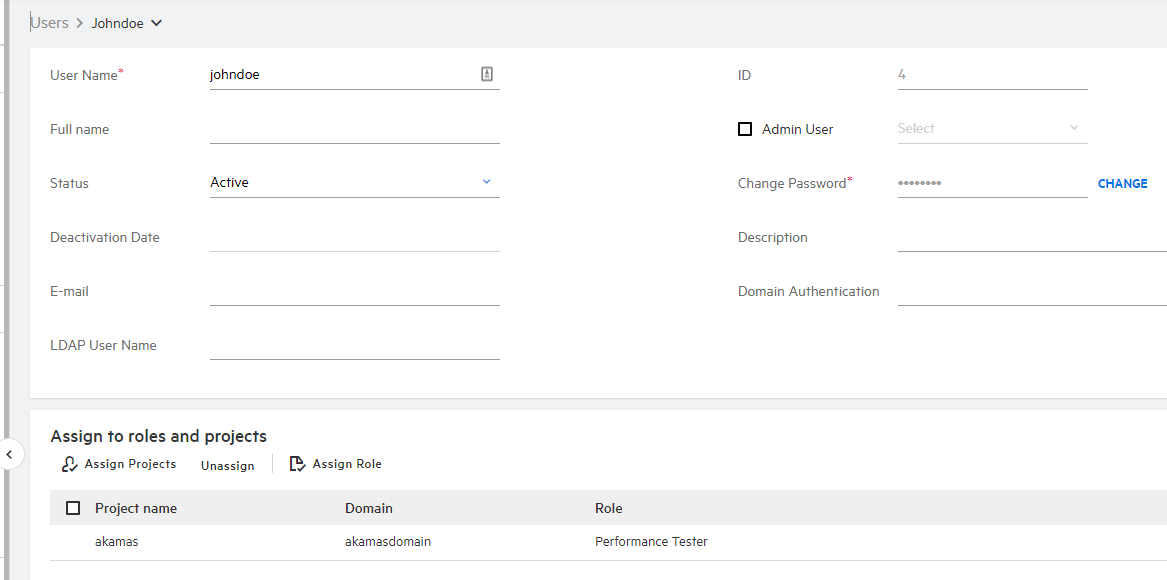Click the contact card icon in User Name field
The height and width of the screenshot is (580, 1167).
point(487,74)
